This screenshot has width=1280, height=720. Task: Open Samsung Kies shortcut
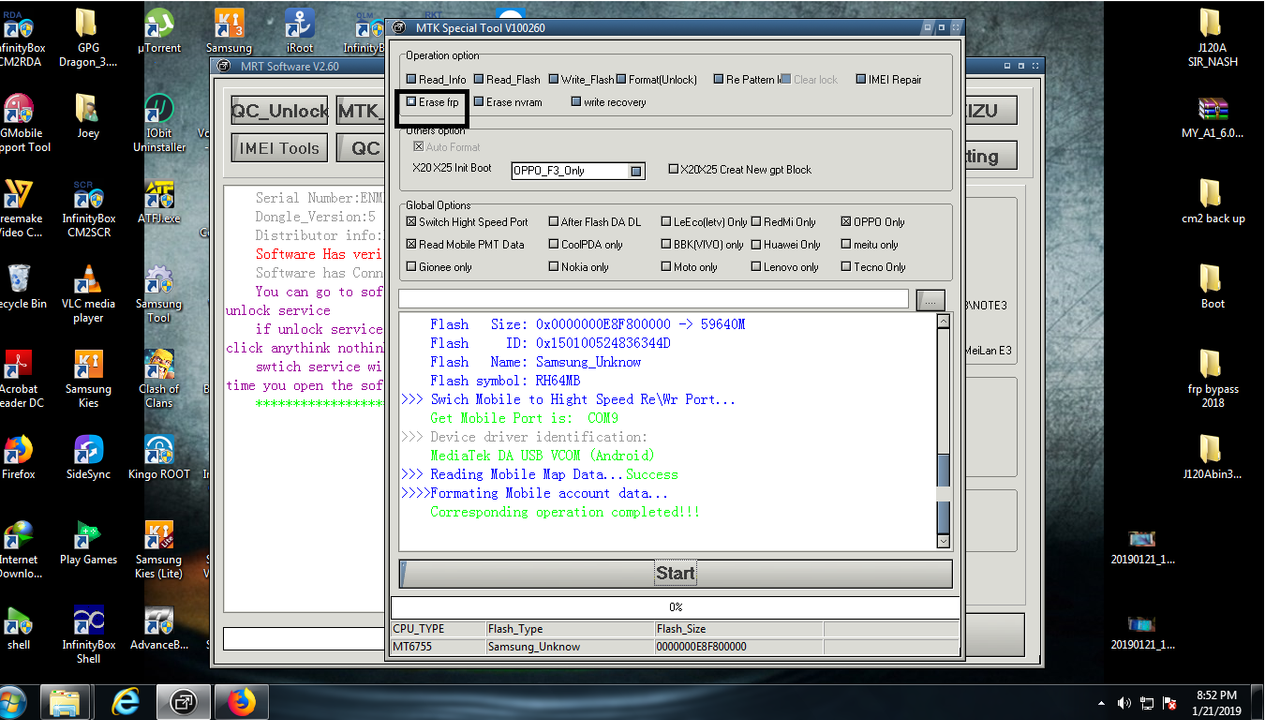(88, 379)
